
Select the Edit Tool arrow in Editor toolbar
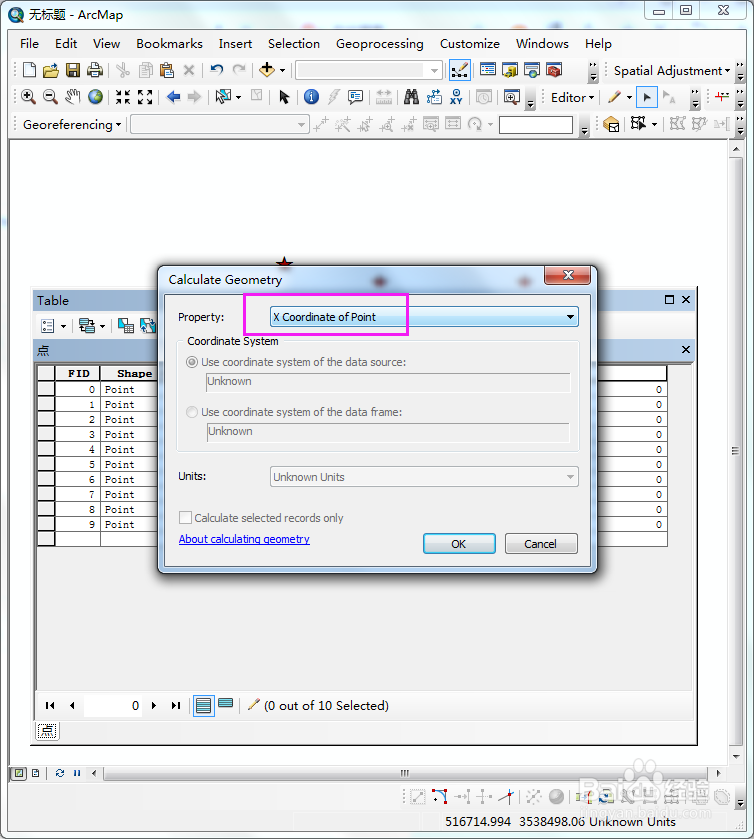(x=647, y=97)
